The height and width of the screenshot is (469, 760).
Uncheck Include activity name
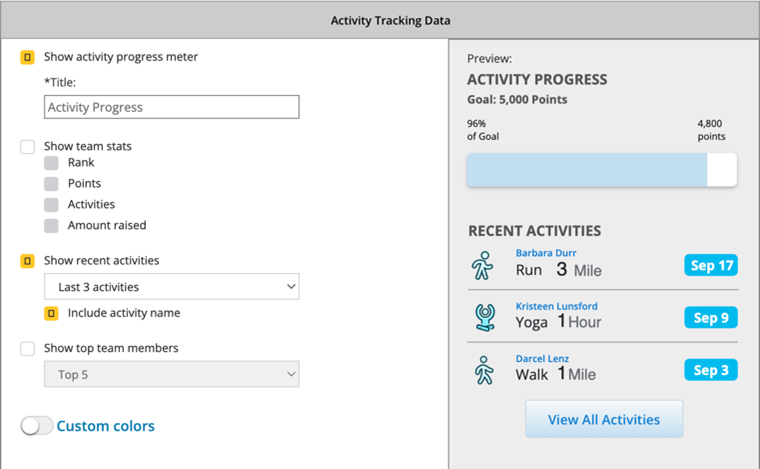[51, 313]
